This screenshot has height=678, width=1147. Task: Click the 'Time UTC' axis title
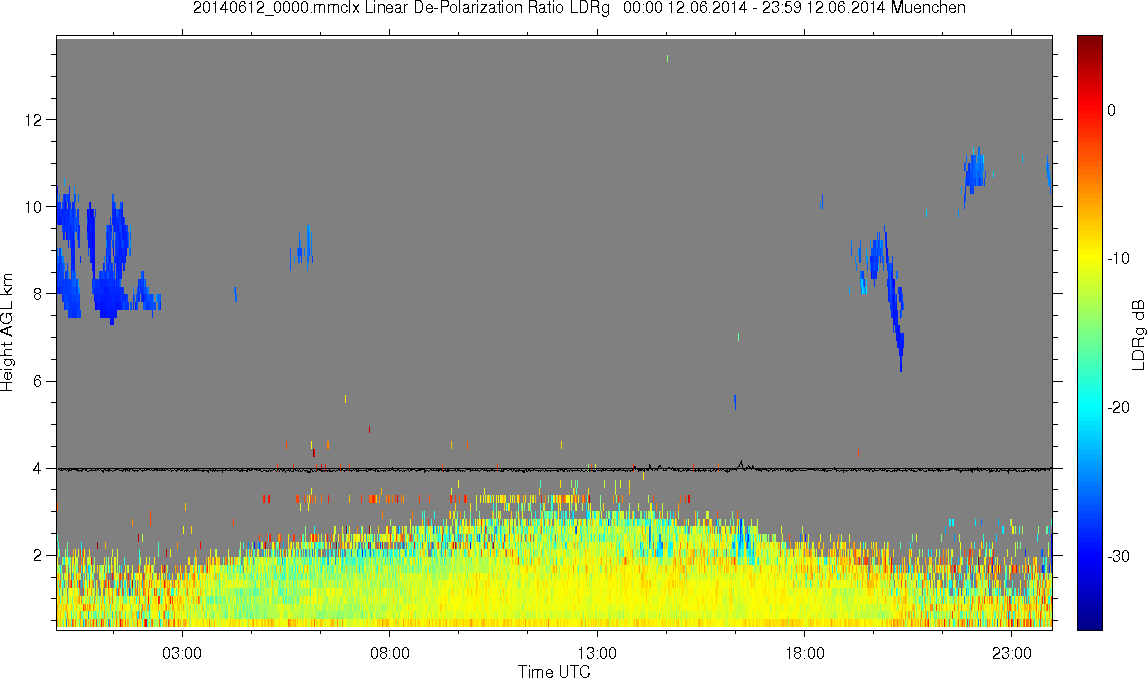[554, 671]
